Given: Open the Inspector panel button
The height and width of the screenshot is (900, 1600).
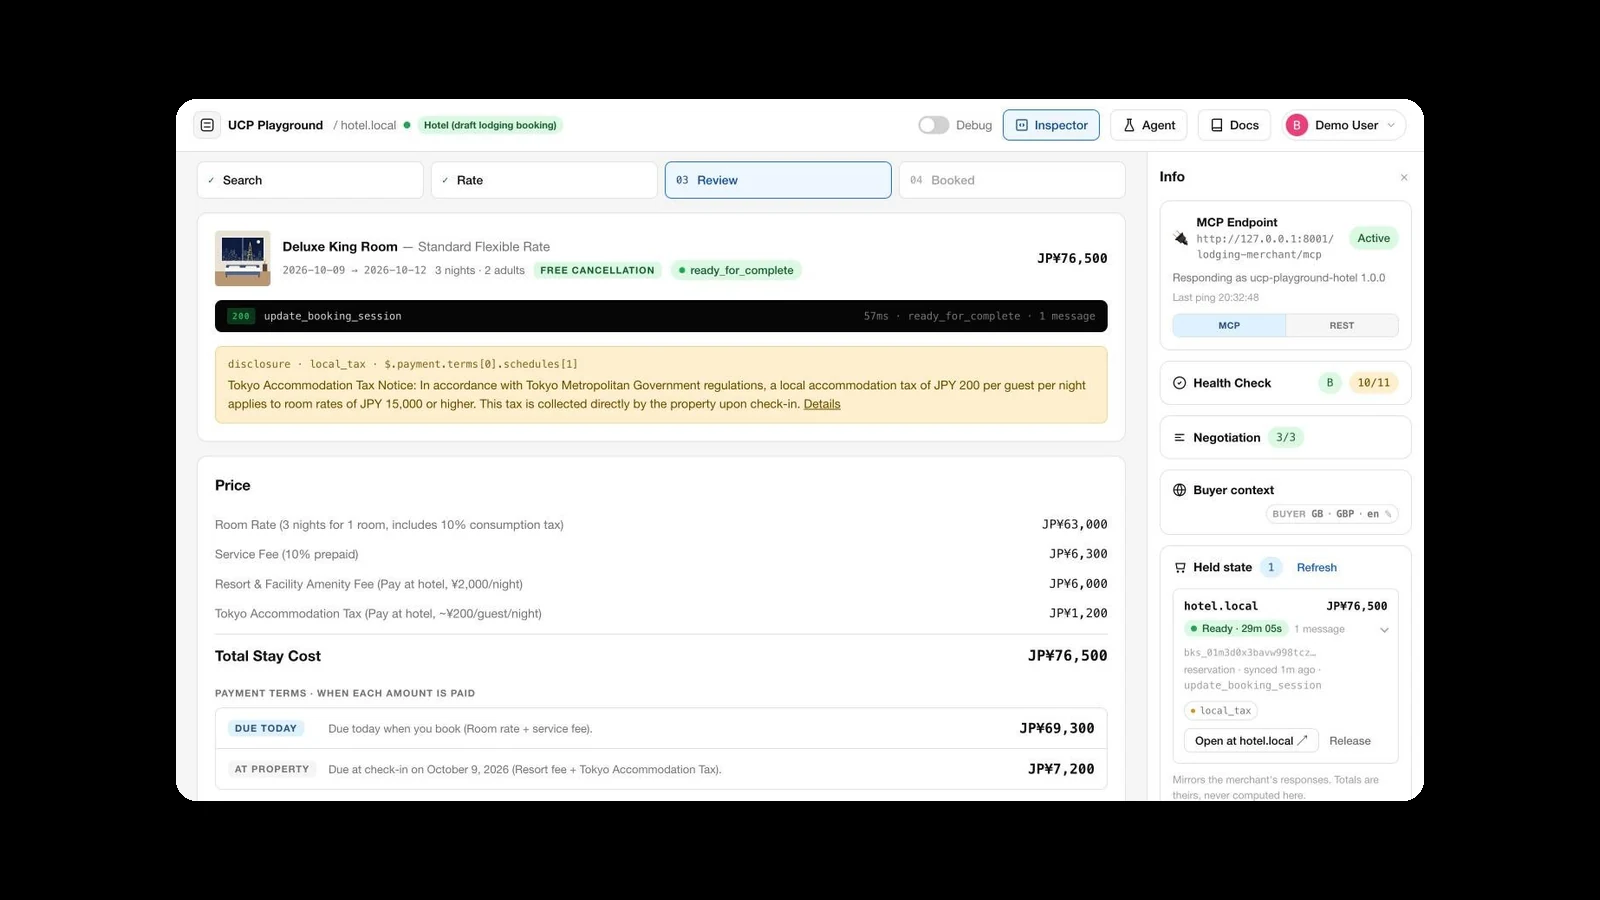Looking at the screenshot, I should click(x=1051, y=125).
